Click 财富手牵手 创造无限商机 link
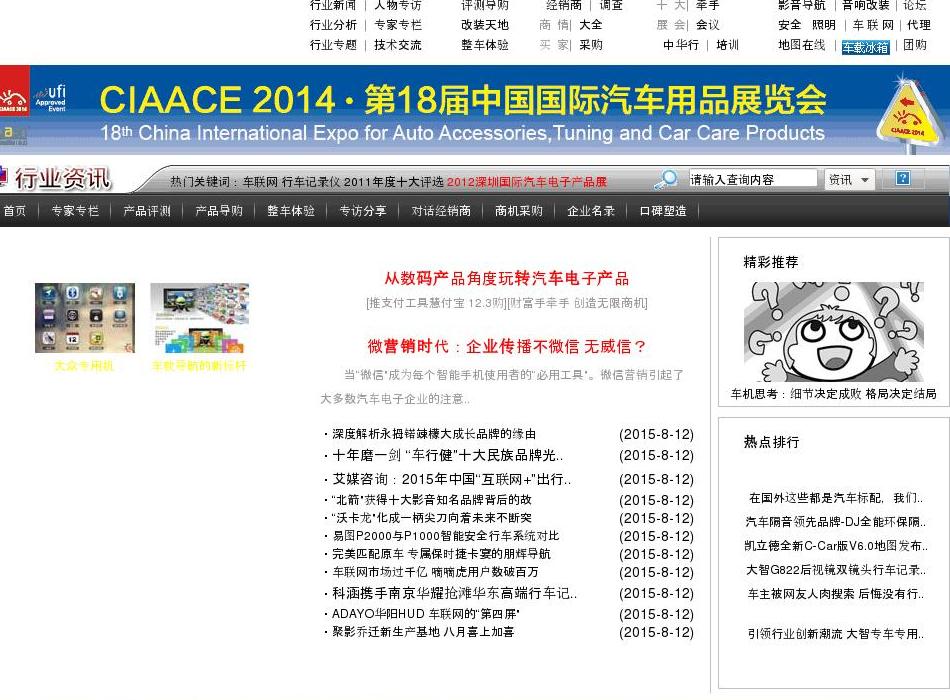Viewport: 950px width, 700px height. click(x=577, y=303)
